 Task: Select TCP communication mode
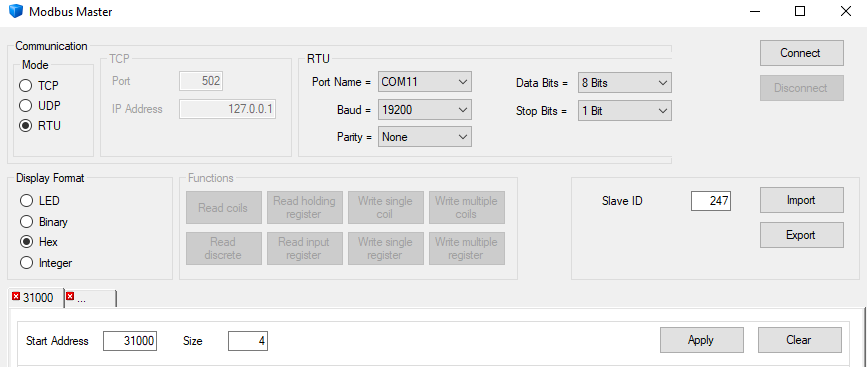[x=39, y=86]
